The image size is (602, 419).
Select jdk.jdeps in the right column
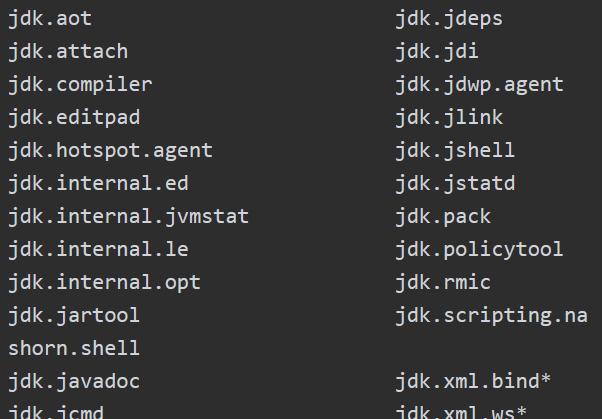(x=449, y=19)
